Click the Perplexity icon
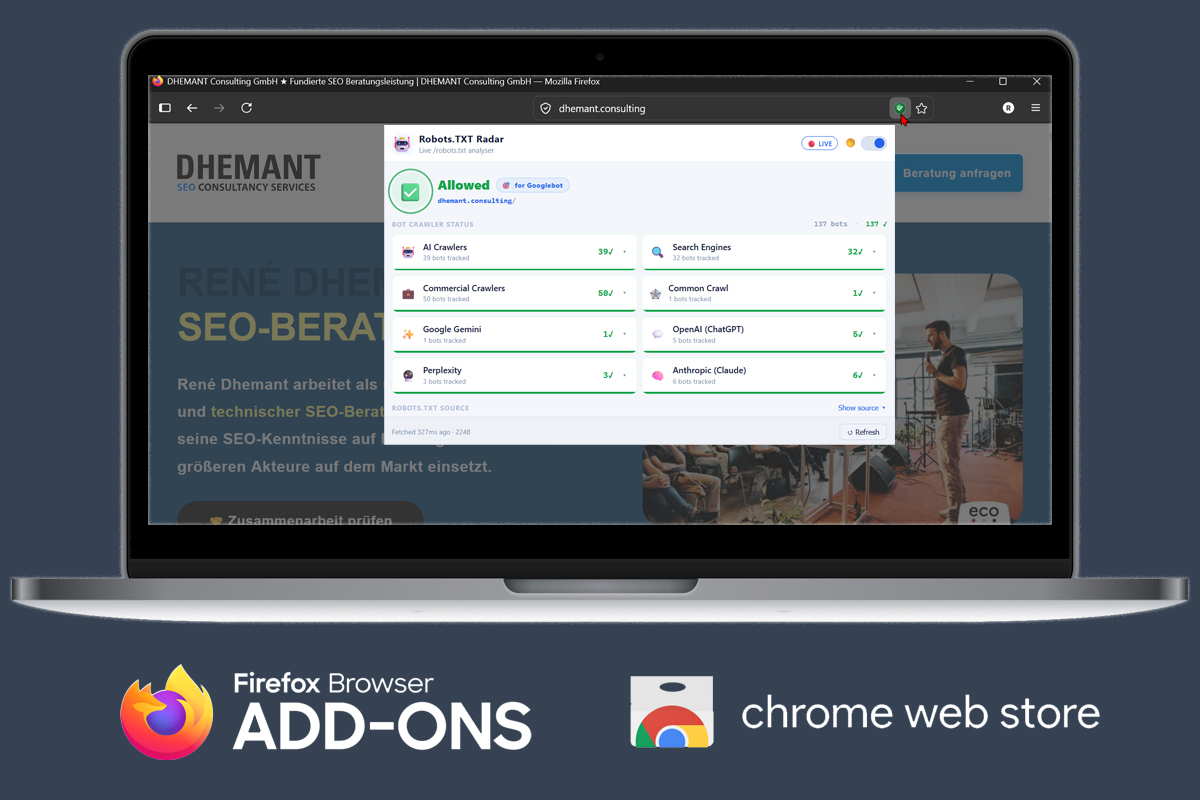The width and height of the screenshot is (1200, 800). 408,375
